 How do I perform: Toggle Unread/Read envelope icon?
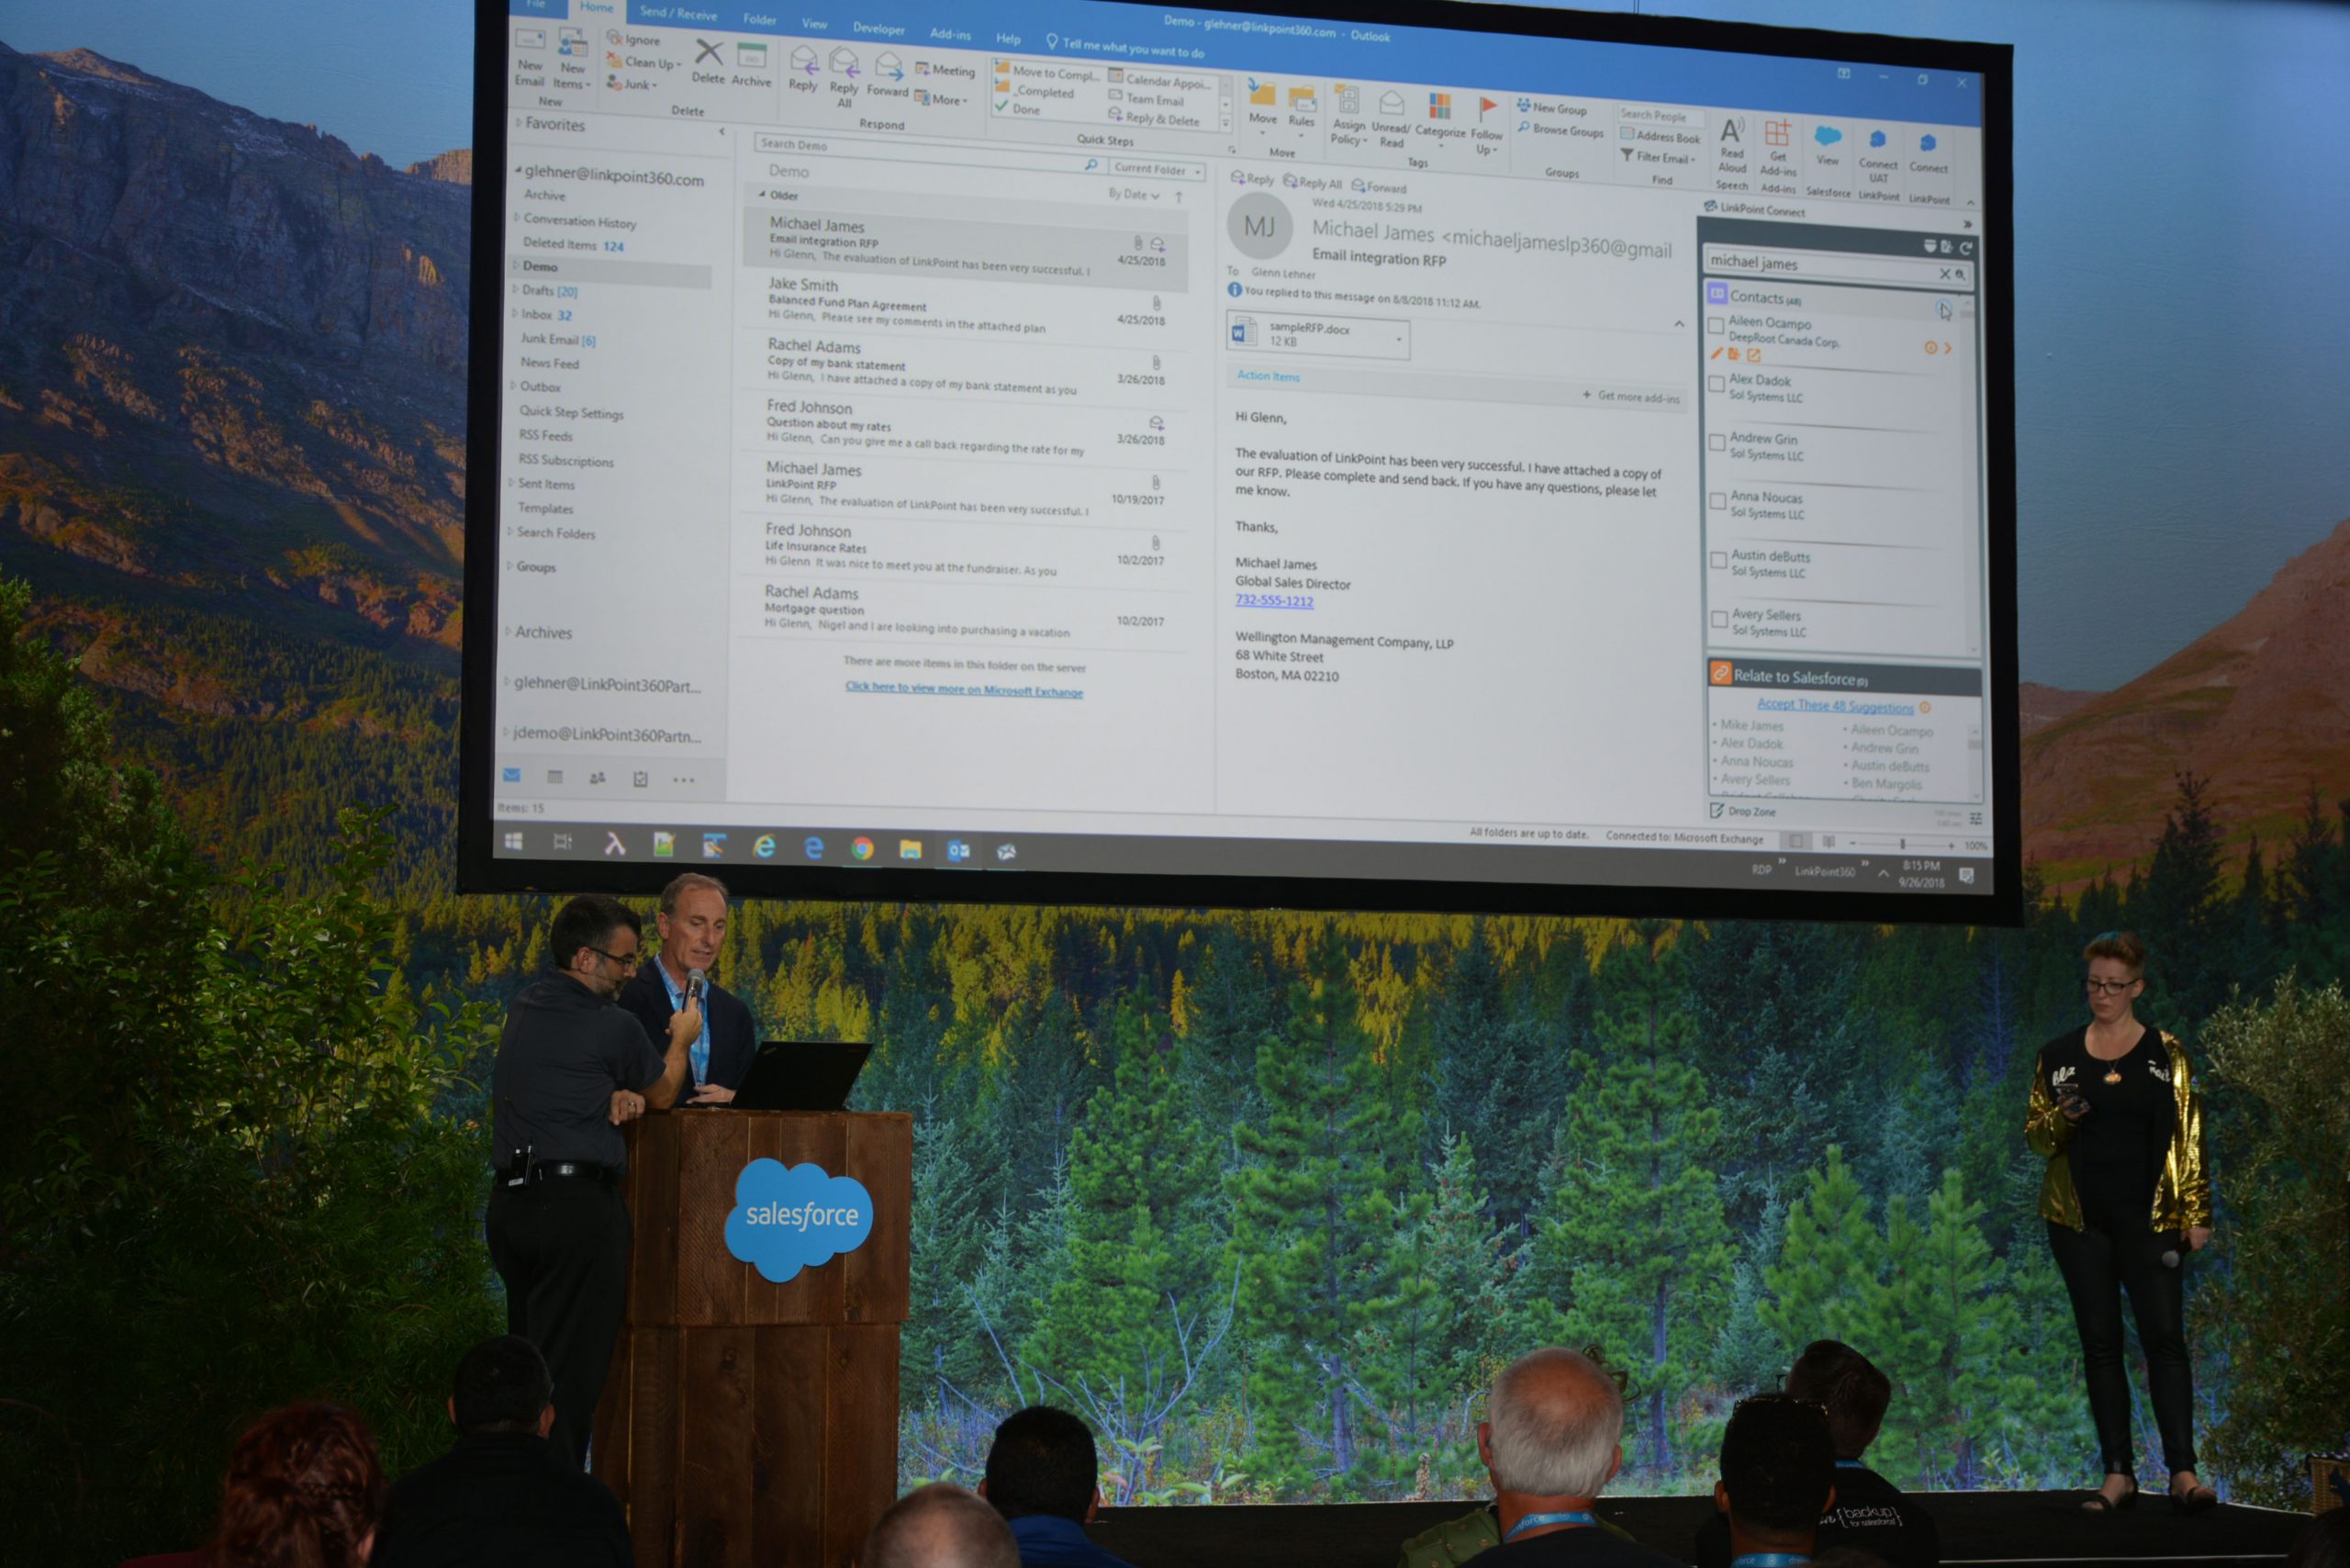pyautogui.click(x=1391, y=104)
